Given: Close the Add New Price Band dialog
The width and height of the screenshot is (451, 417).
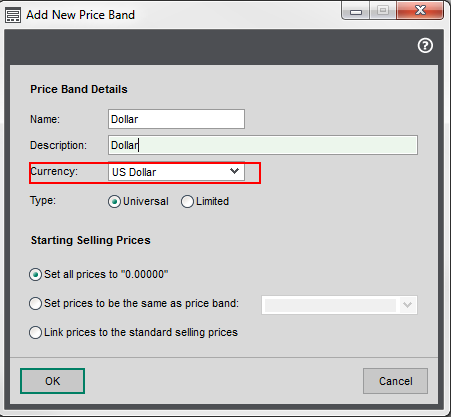Looking at the screenshot, I should pos(420,11).
